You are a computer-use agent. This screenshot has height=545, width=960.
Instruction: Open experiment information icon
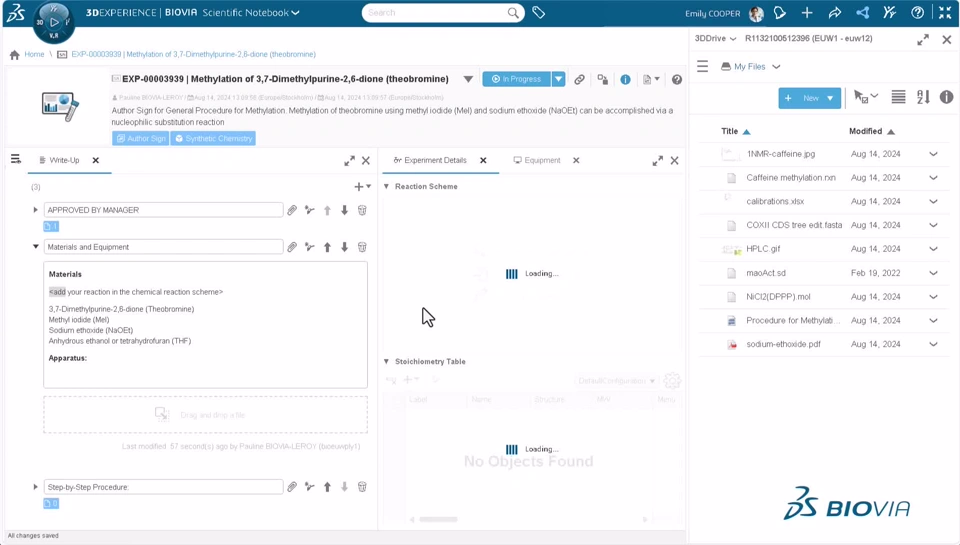click(625, 80)
